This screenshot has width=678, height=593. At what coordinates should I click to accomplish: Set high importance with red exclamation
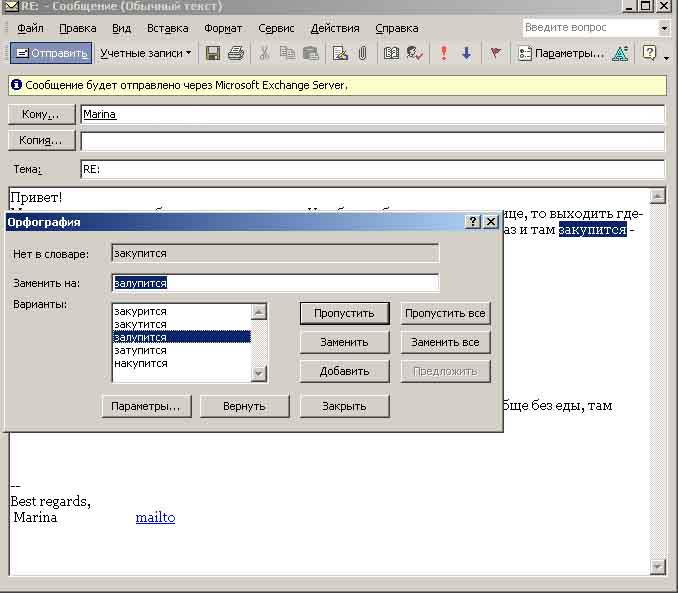[x=444, y=53]
